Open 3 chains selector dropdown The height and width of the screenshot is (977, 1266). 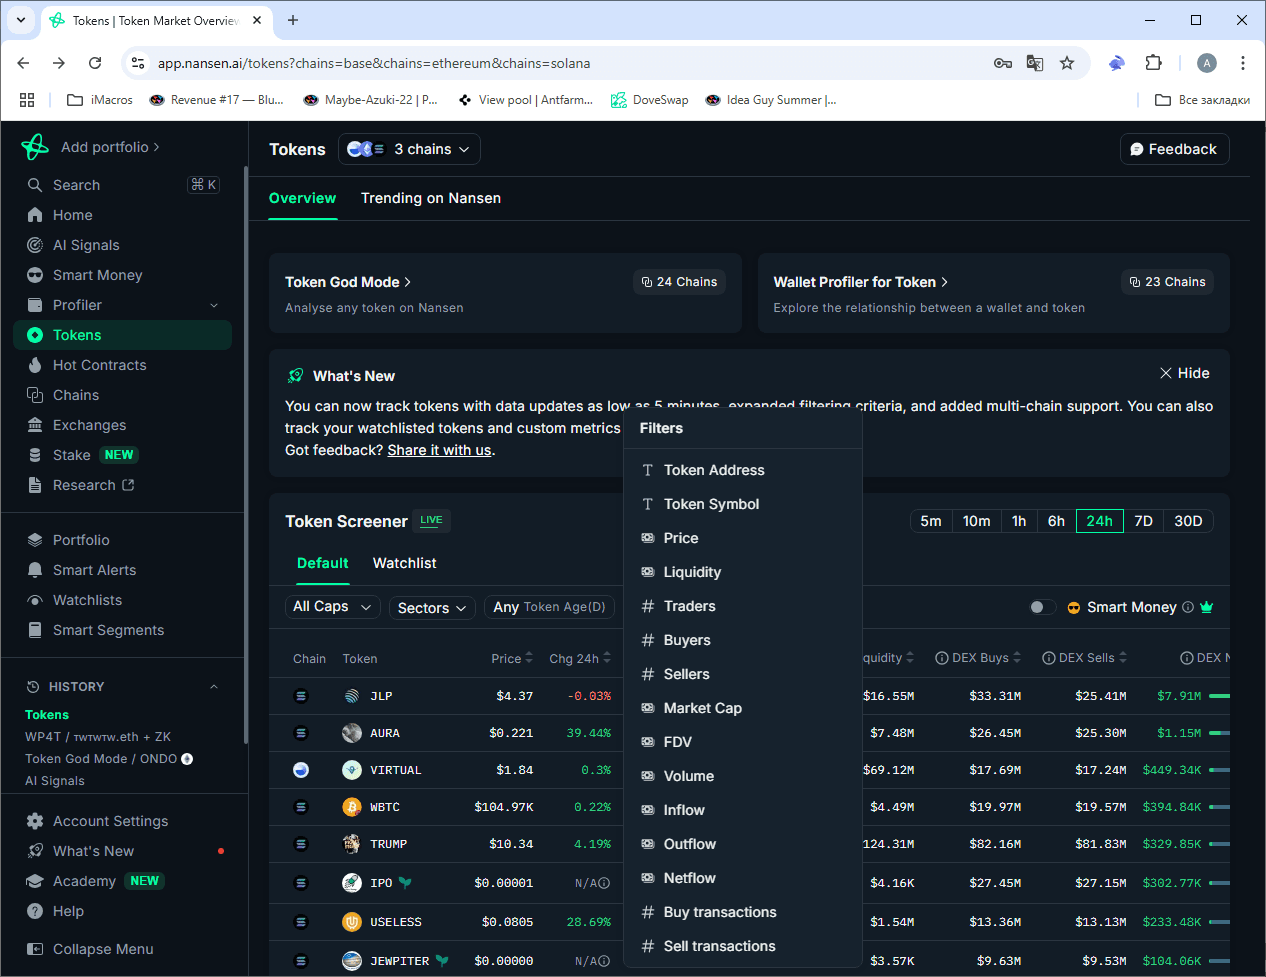(409, 149)
